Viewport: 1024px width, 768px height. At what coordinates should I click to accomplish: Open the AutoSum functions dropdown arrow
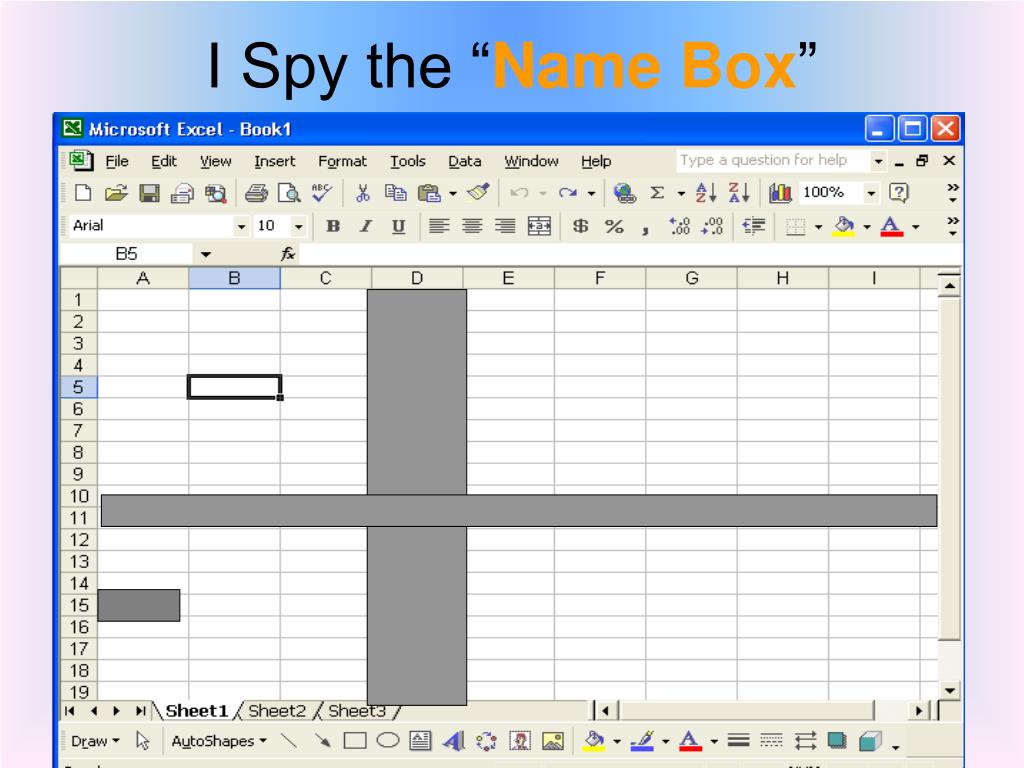coord(681,194)
